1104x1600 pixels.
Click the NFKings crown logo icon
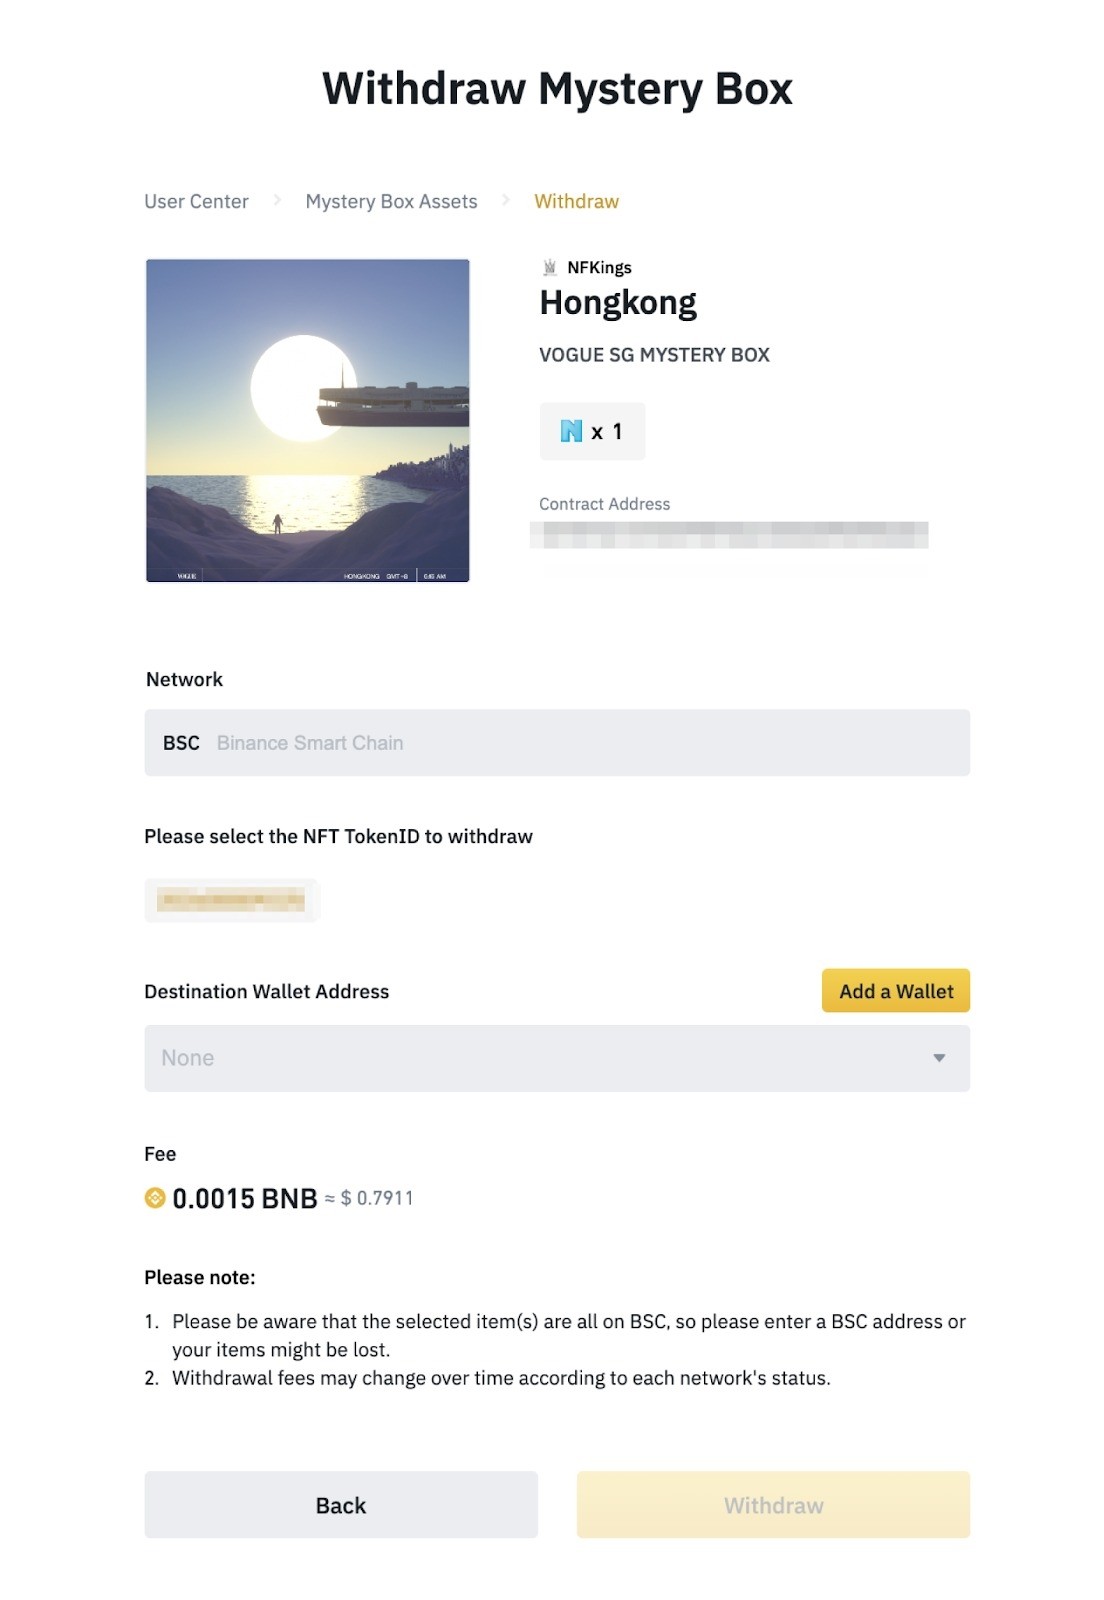click(x=549, y=268)
